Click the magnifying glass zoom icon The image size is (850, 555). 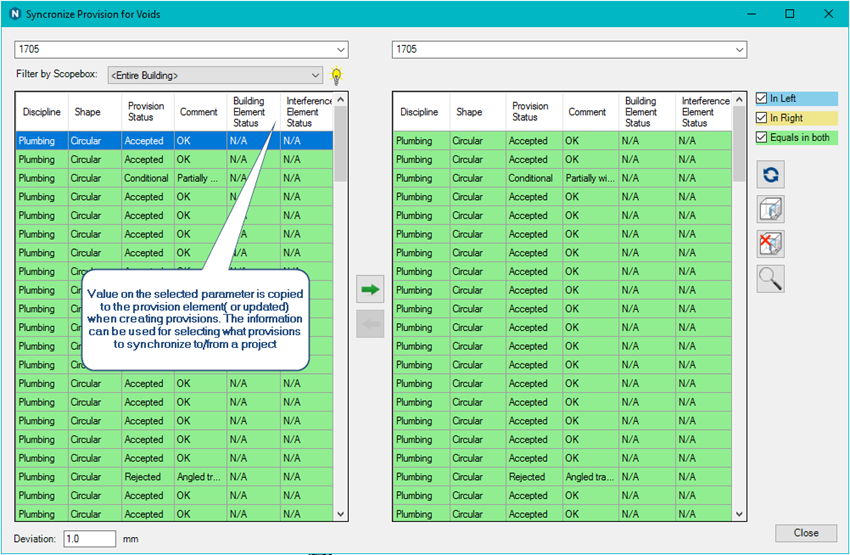[x=770, y=279]
